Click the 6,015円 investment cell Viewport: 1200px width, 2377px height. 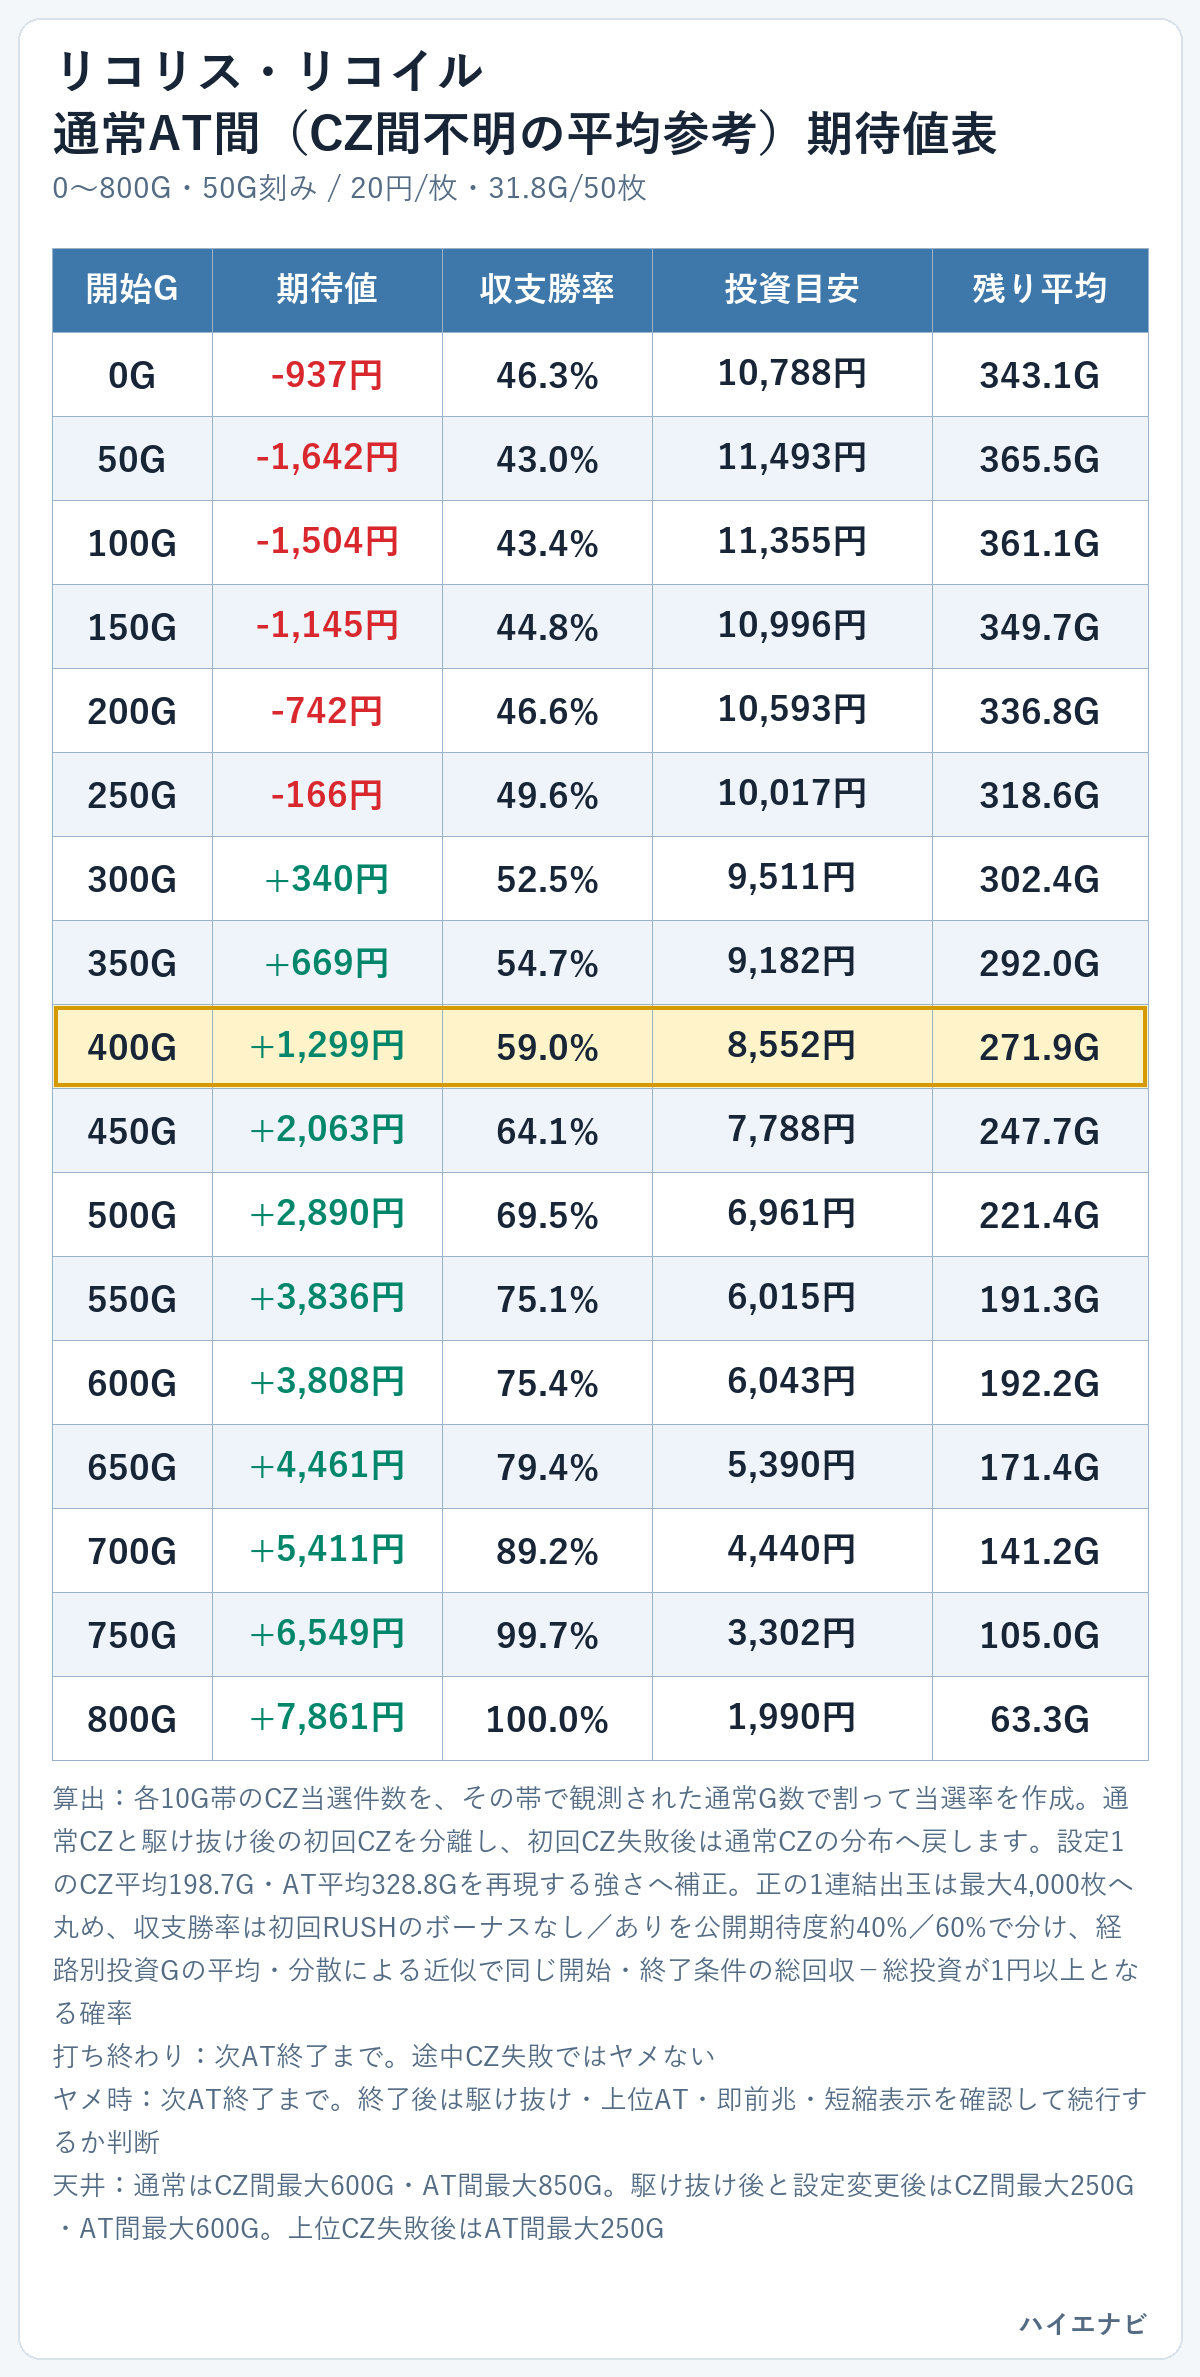click(792, 1299)
